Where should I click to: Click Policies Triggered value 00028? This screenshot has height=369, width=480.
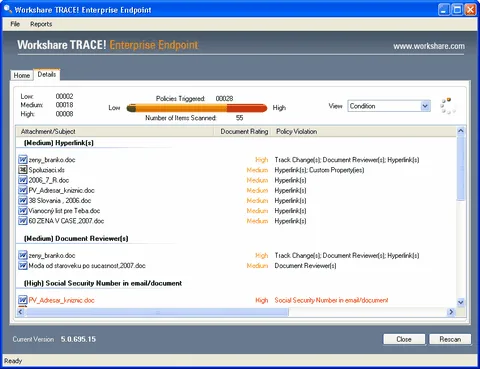click(x=224, y=98)
